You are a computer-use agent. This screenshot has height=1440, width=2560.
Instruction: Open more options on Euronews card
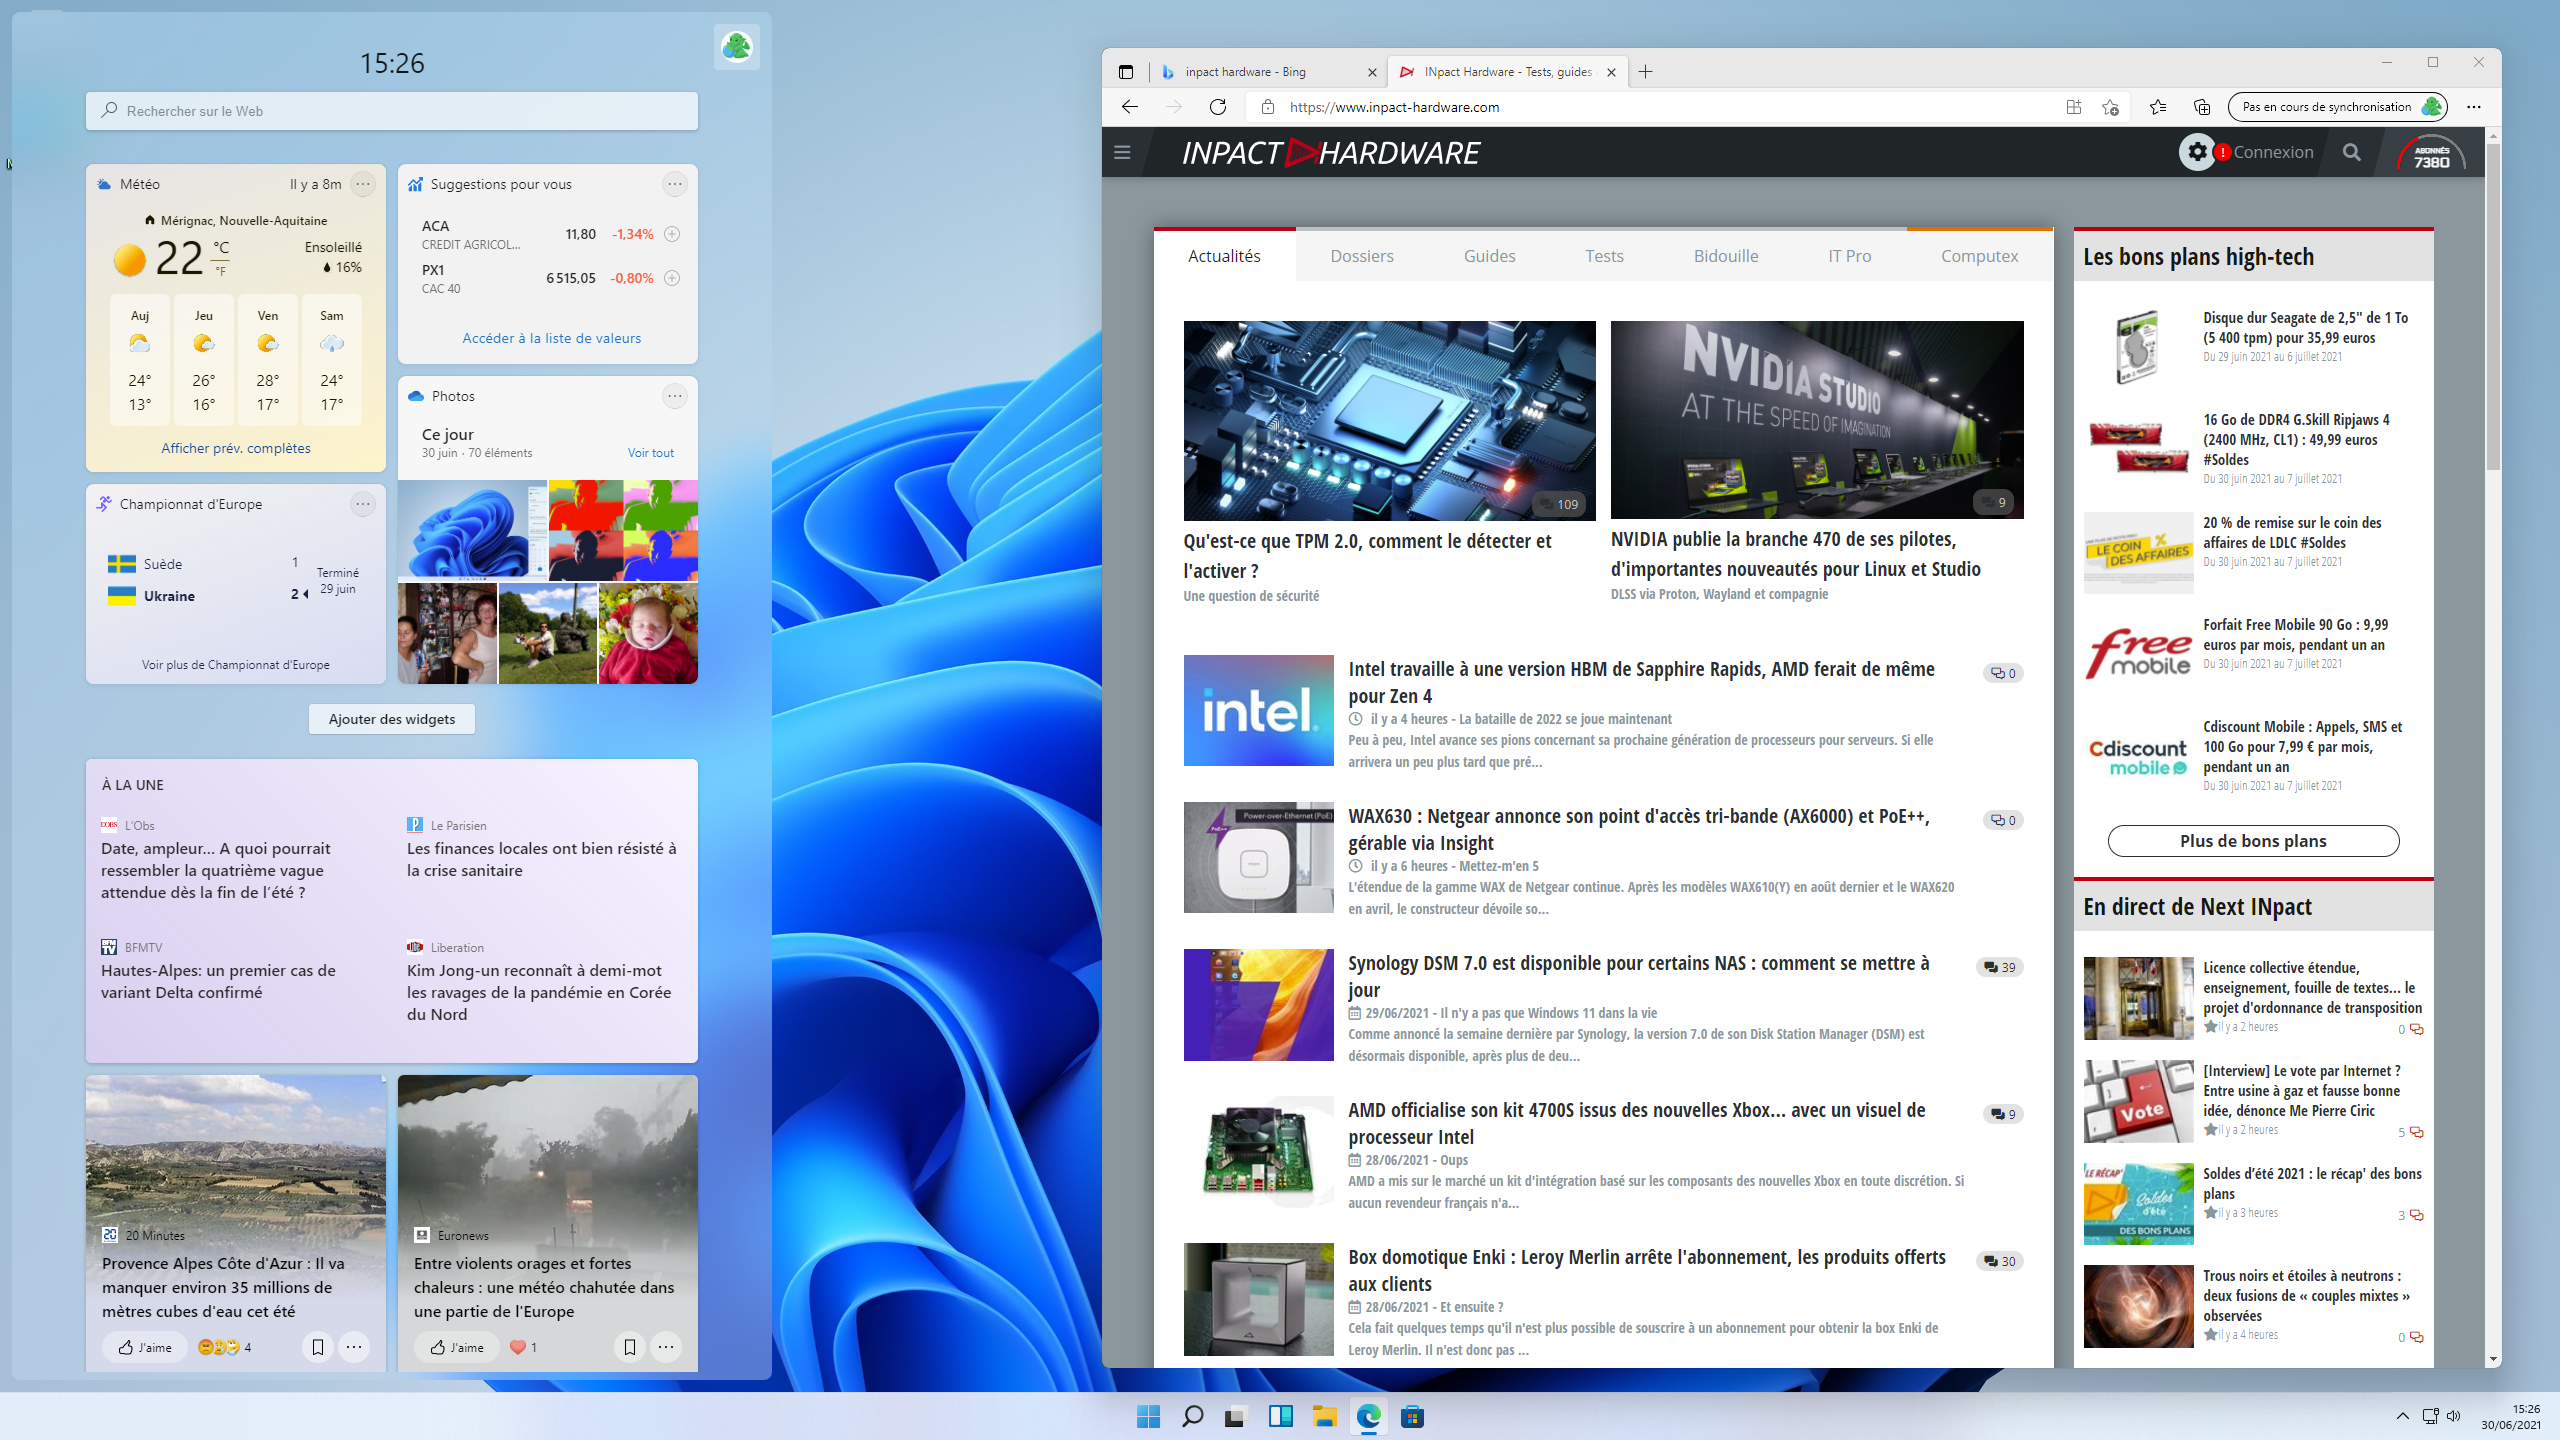pyautogui.click(x=666, y=1347)
